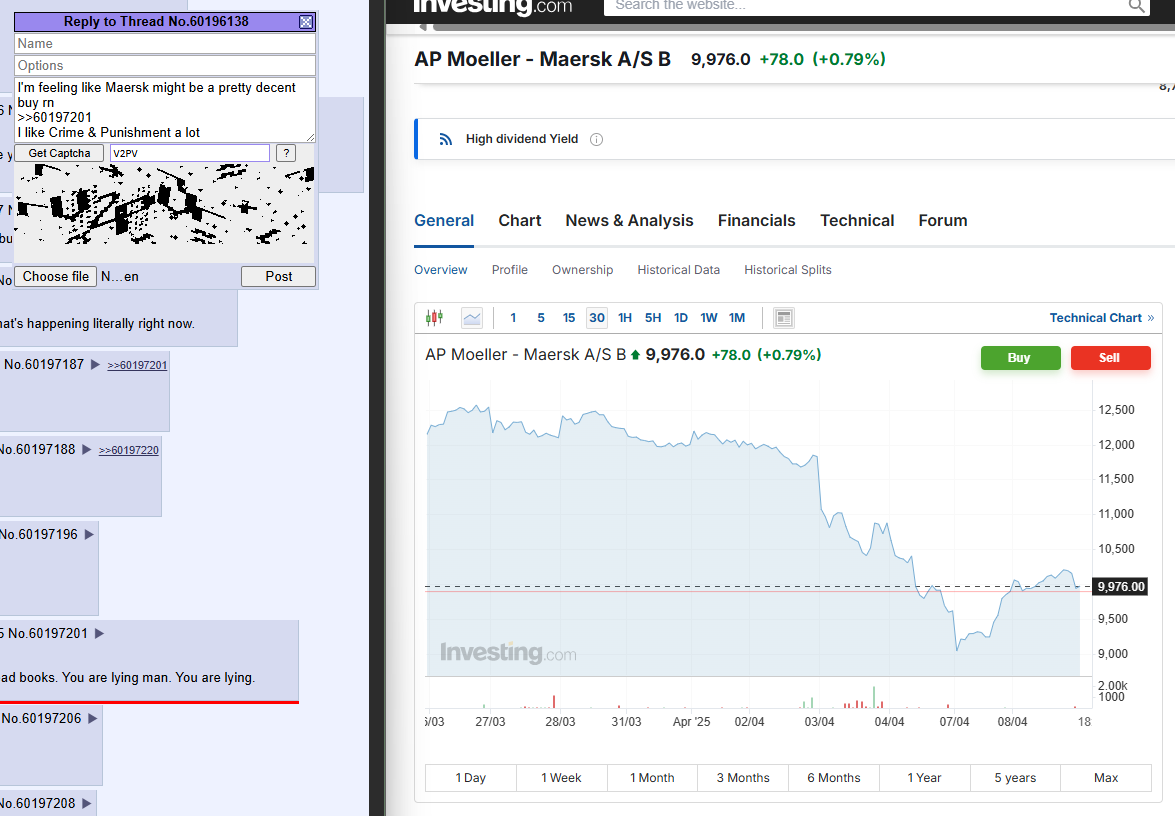Viewport: 1175px width, 816px height.
Task: Select the 6 Months range button
Action: (x=833, y=778)
